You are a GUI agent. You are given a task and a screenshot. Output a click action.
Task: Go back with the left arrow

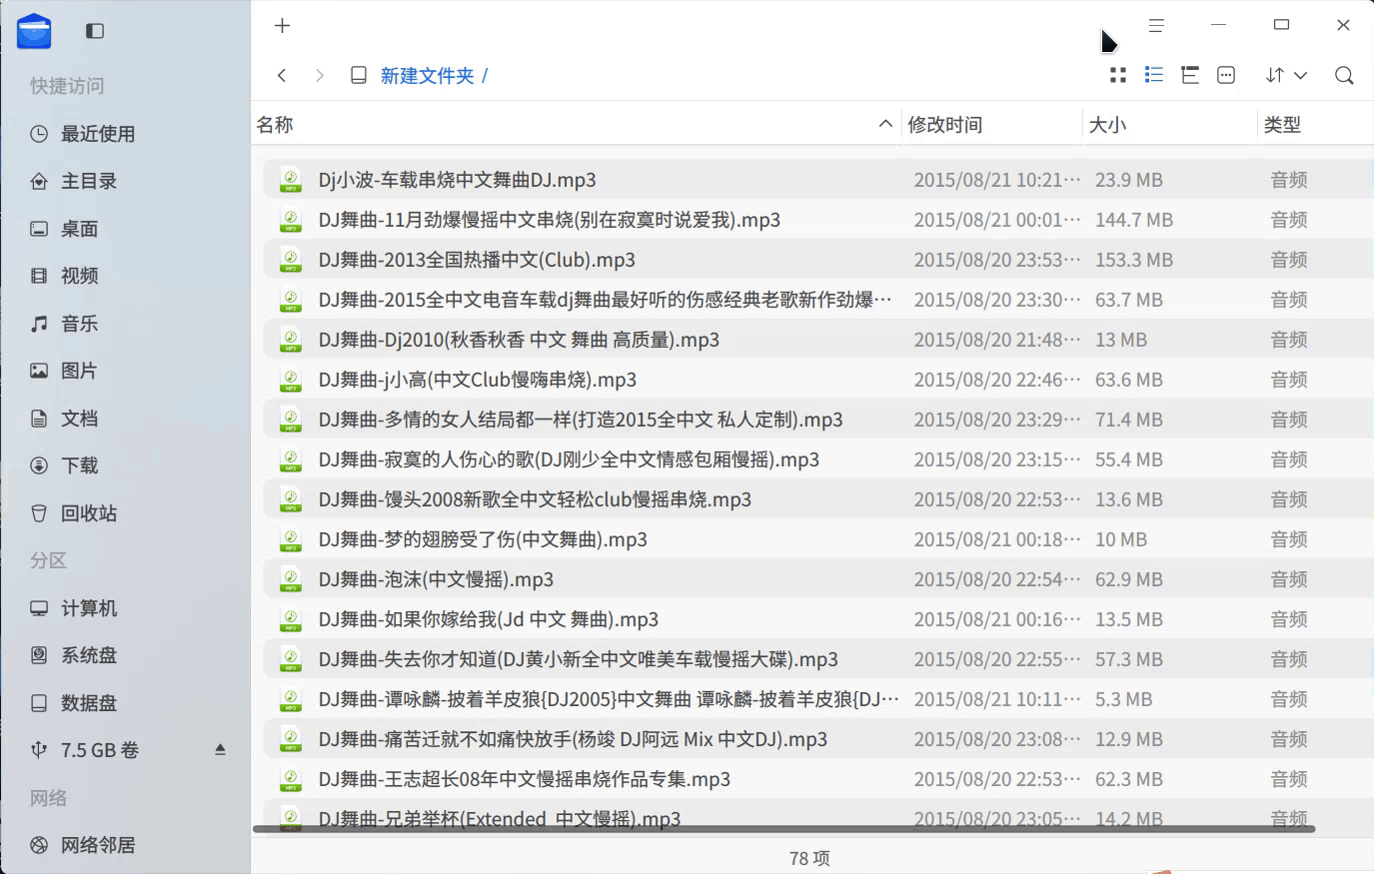[282, 75]
